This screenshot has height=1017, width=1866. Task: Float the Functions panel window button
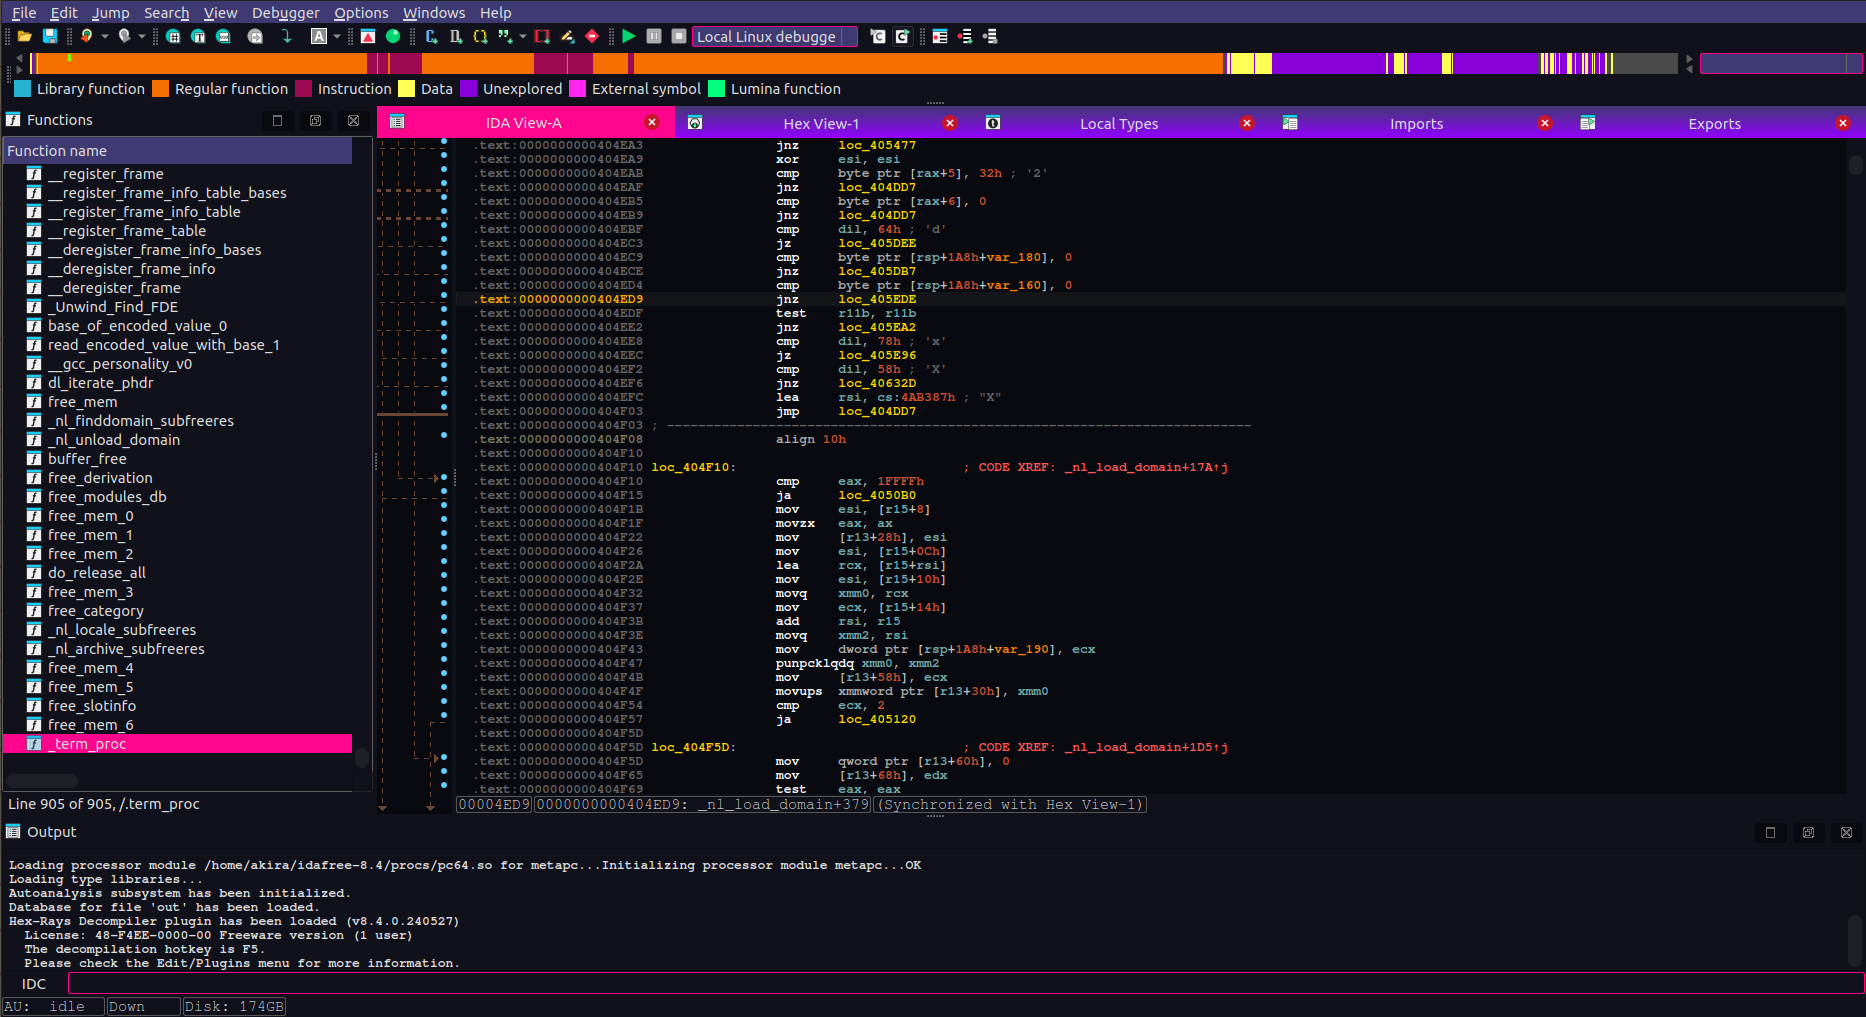tap(315, 120)
